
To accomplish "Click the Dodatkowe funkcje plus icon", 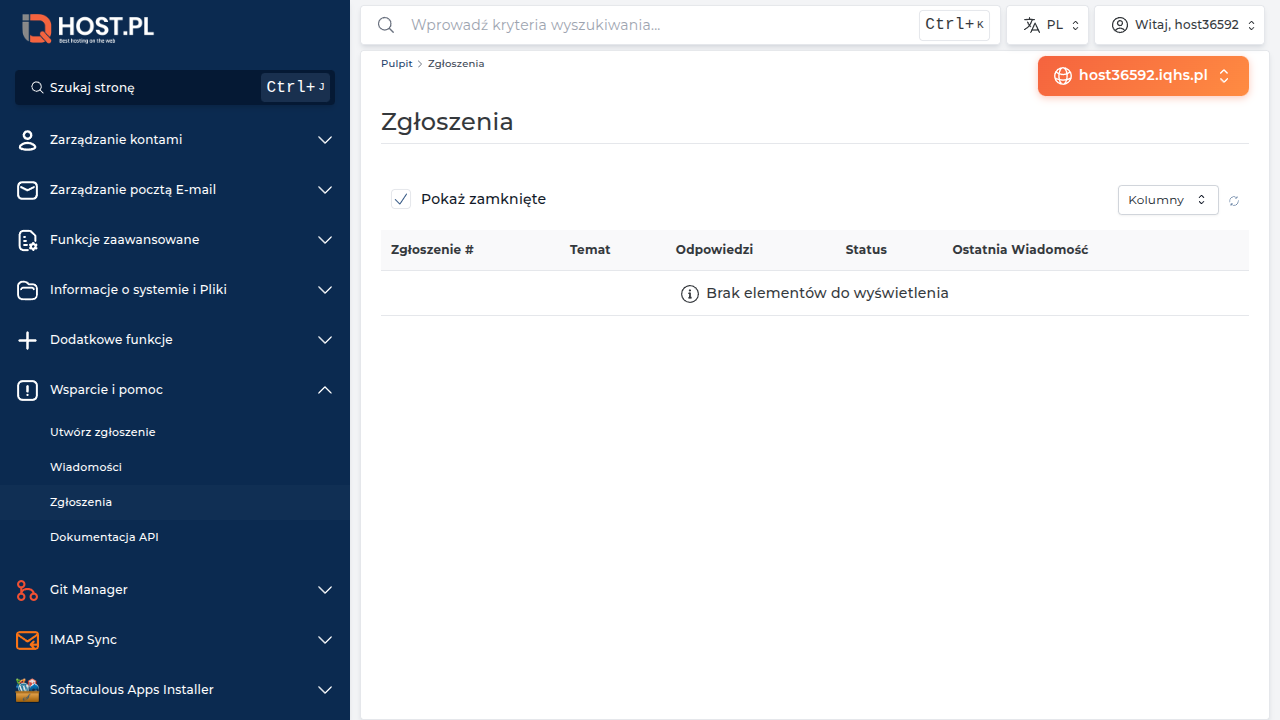I will (28, 340).
